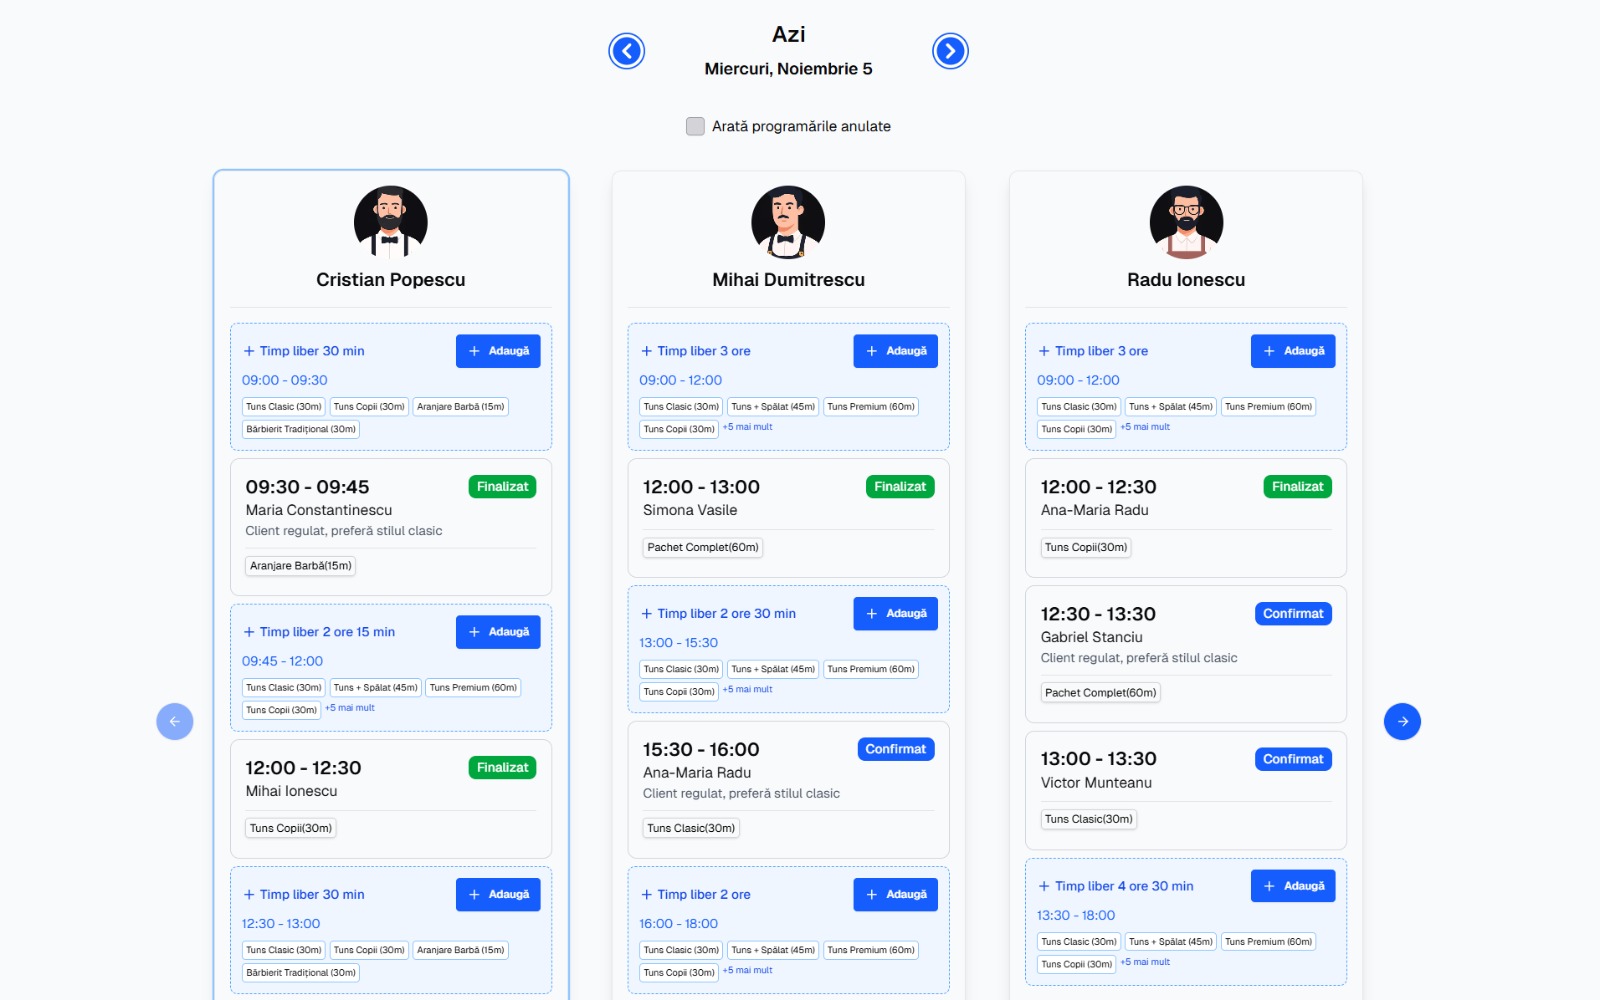Add appointment in Mihai's 13:00 - 15:30 slot
The image size is (1600, 1000).
[895, 614]
